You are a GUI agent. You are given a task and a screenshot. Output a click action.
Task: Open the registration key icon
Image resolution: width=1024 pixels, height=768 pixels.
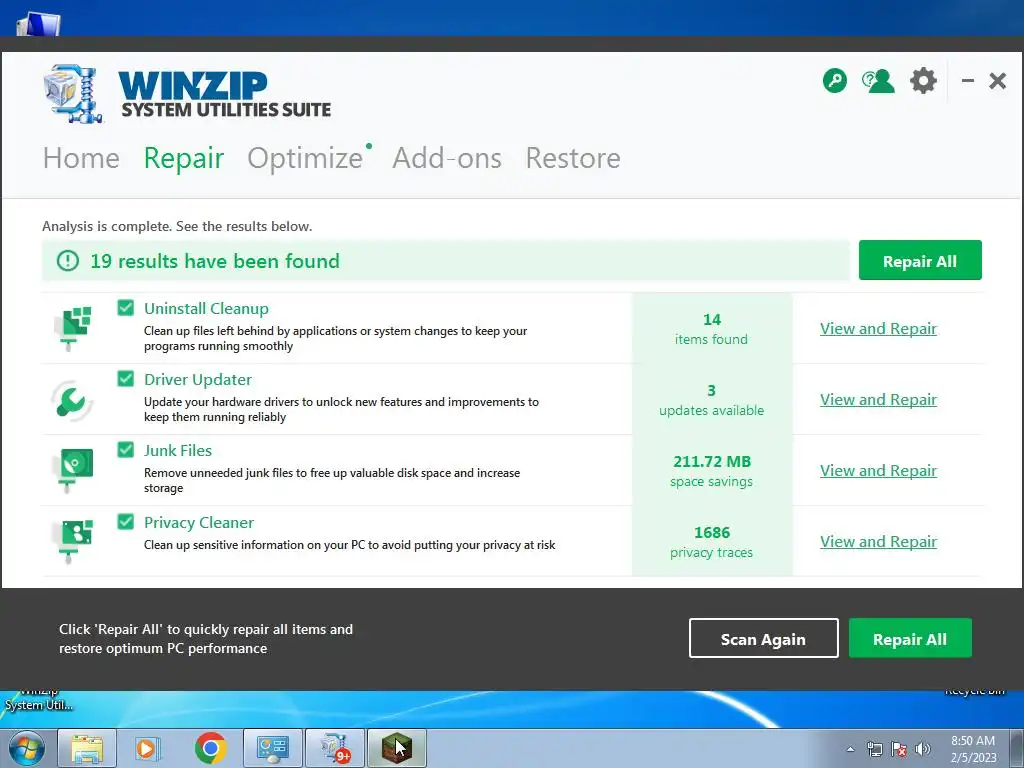click(x=835, y=81)
